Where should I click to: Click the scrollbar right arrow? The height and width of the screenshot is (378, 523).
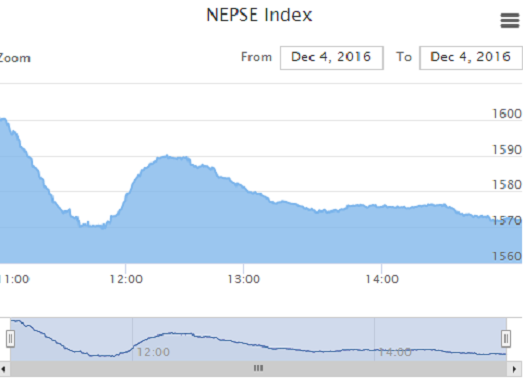[515, 369]
